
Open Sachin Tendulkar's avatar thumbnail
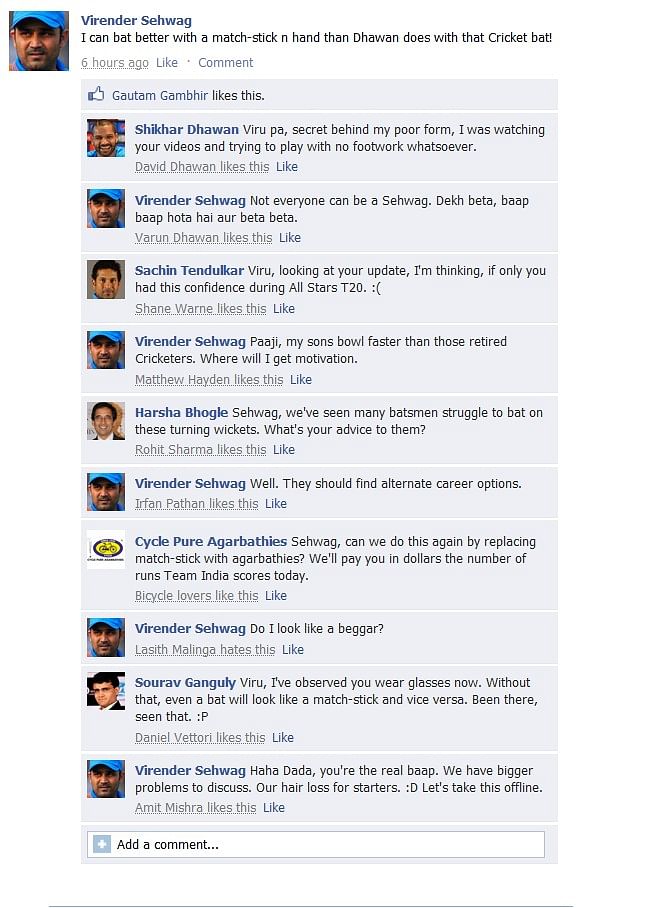click(x=106, y=279)
